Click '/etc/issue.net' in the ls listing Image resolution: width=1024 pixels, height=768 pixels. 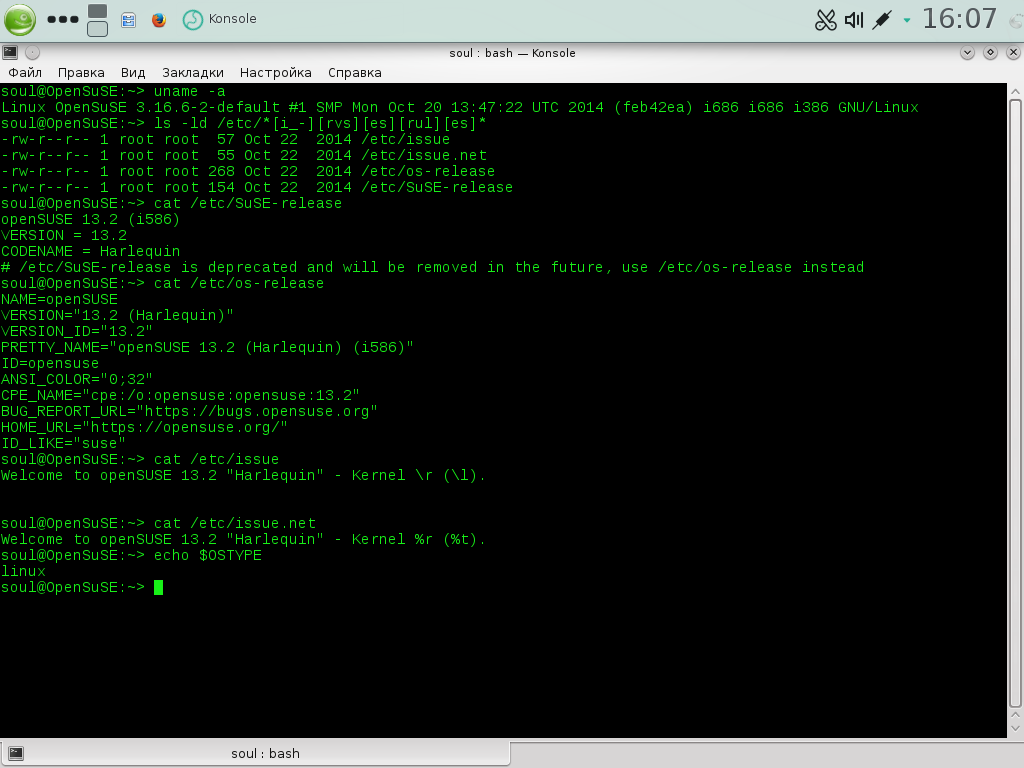[424, 155]
